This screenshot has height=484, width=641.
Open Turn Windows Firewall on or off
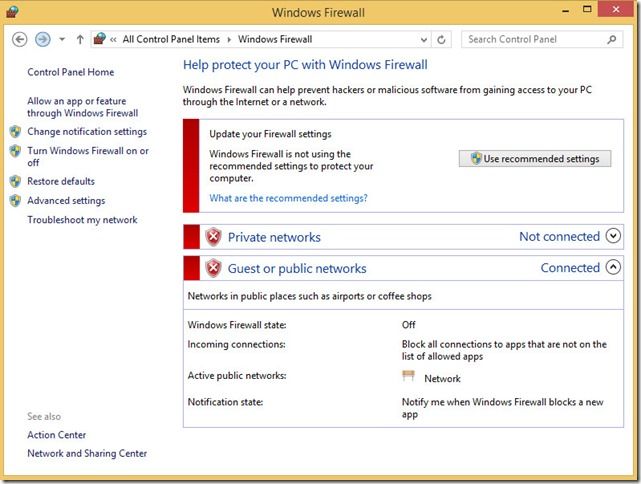(88, 157)
